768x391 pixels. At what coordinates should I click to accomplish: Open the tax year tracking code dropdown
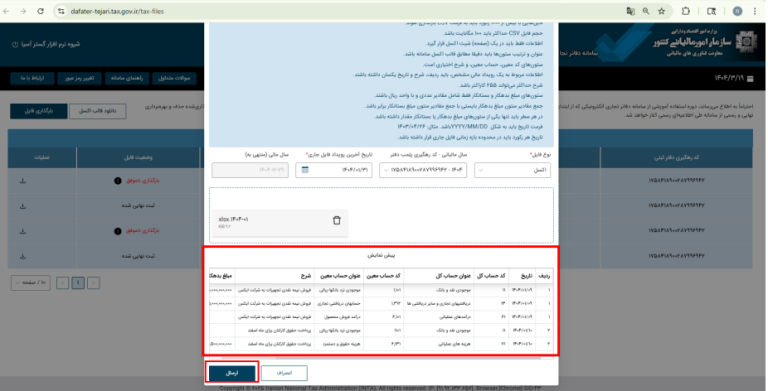click(423, 170)
